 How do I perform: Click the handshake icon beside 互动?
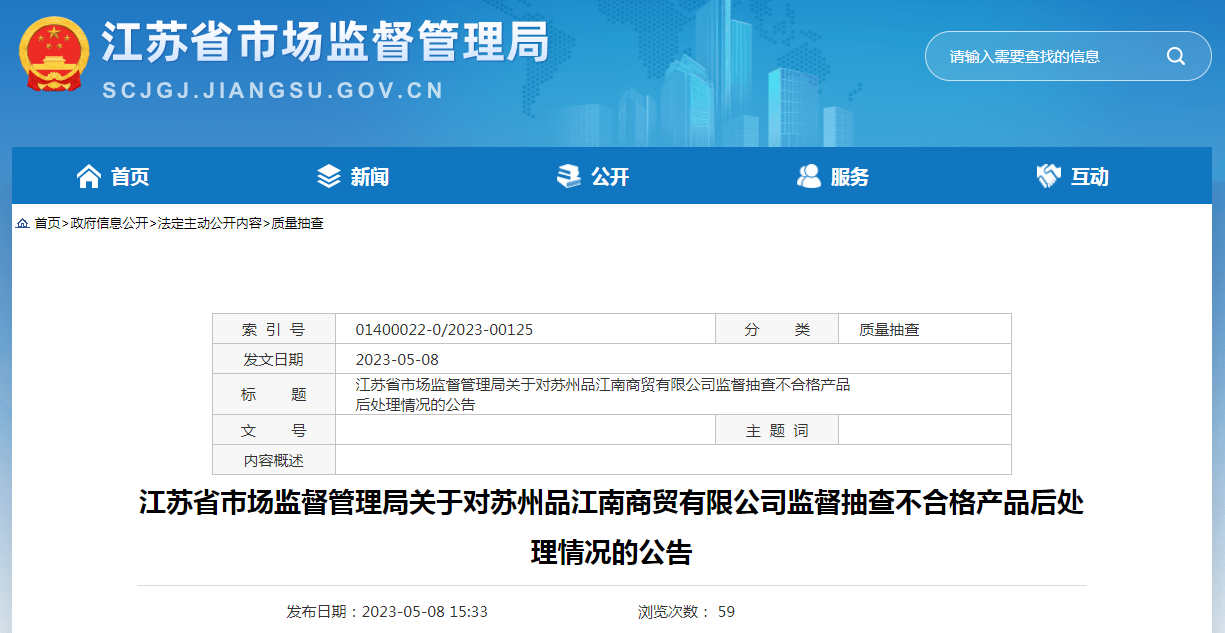pyautogui.click(x=1048, y=177)
